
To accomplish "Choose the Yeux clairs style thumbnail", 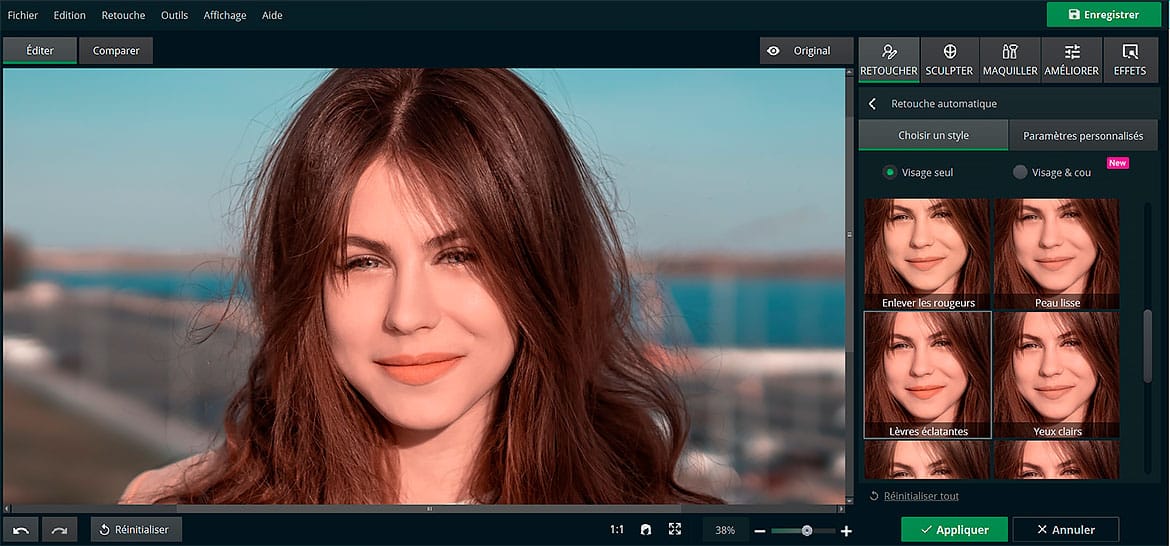I will (1057, 374).
